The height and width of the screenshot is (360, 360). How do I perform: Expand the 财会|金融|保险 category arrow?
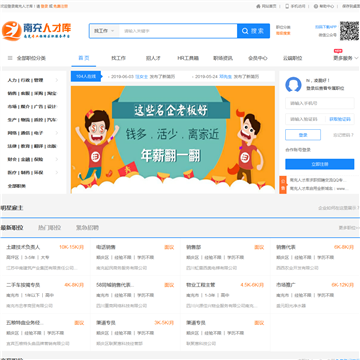pyautogui.click(x=57, y=159)
